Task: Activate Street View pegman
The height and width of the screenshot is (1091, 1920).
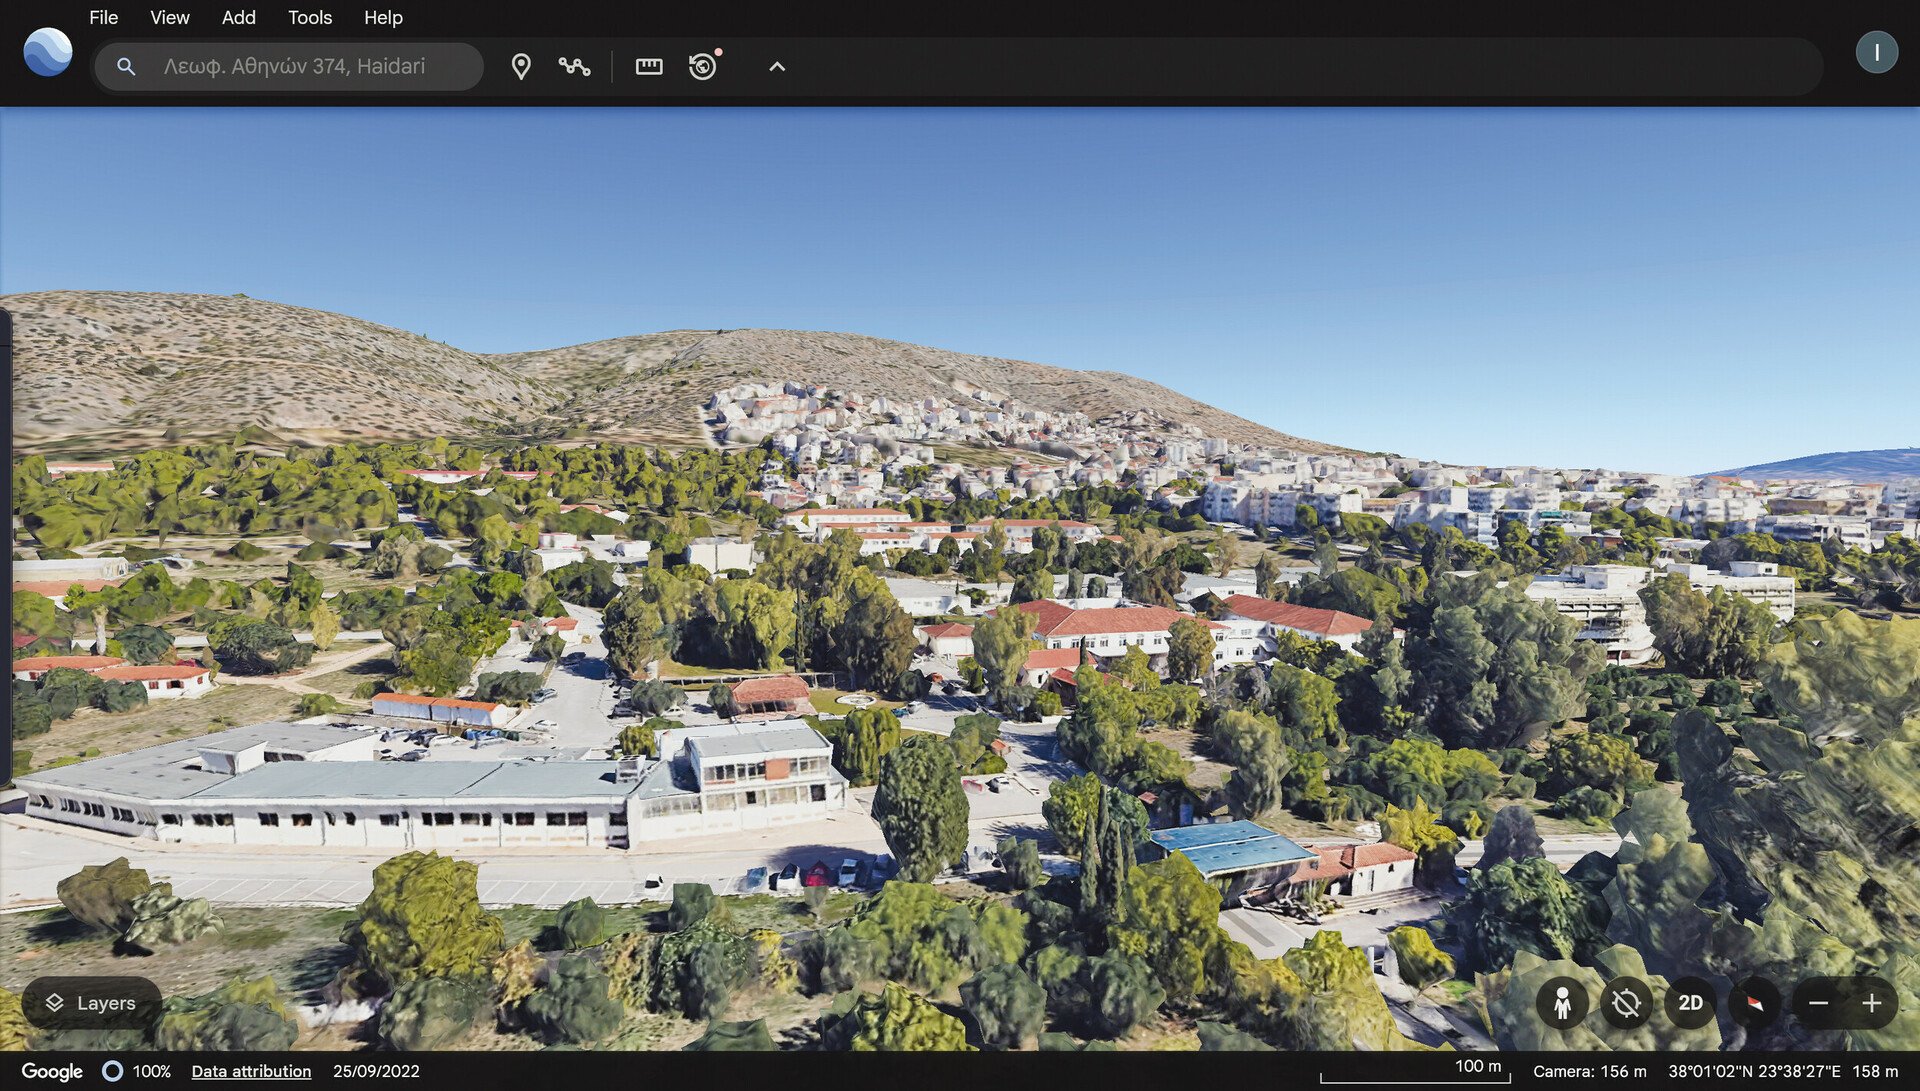Action: pyautogui.click(x=1562, y=1003)
